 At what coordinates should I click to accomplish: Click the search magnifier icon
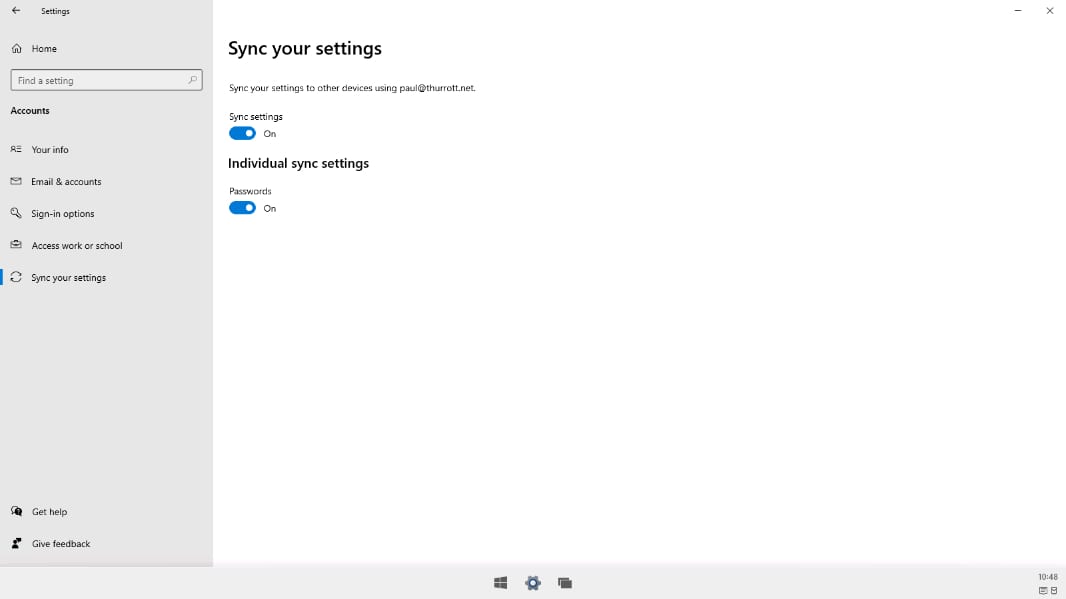pos(192,80)
